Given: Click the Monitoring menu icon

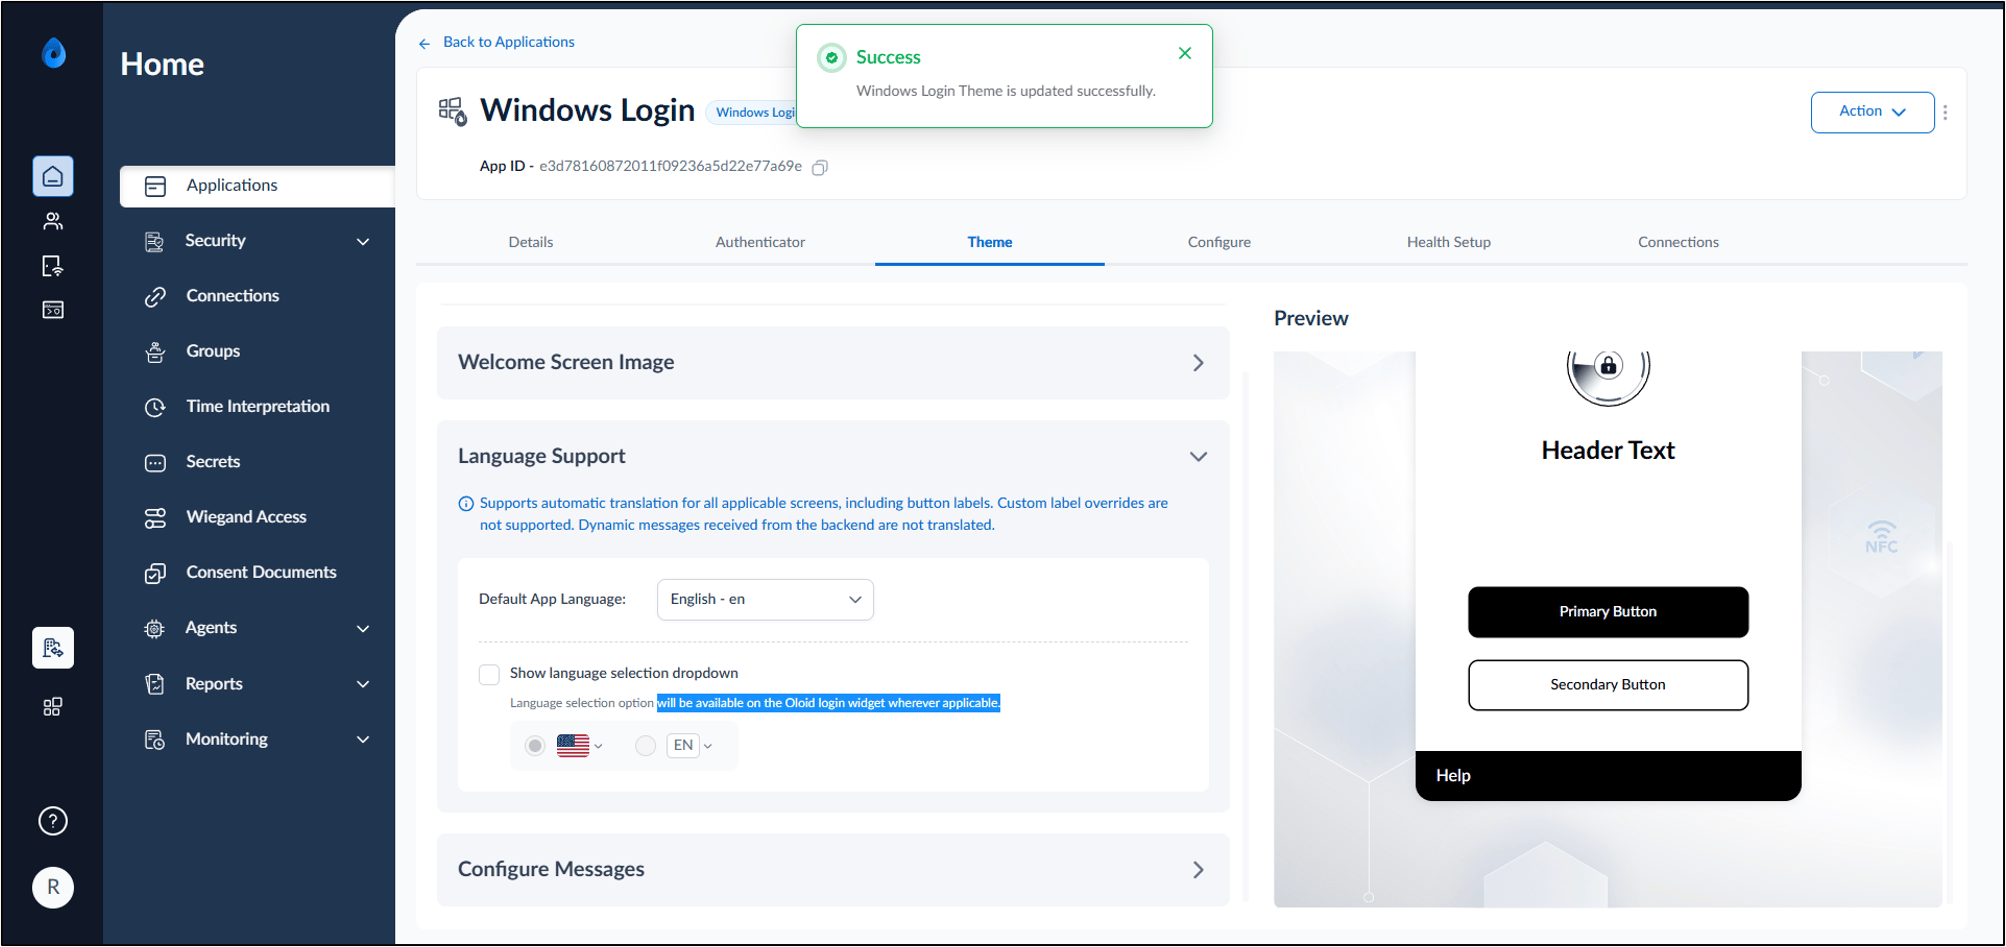Looking at the screenshot, I should coord(154,740).
